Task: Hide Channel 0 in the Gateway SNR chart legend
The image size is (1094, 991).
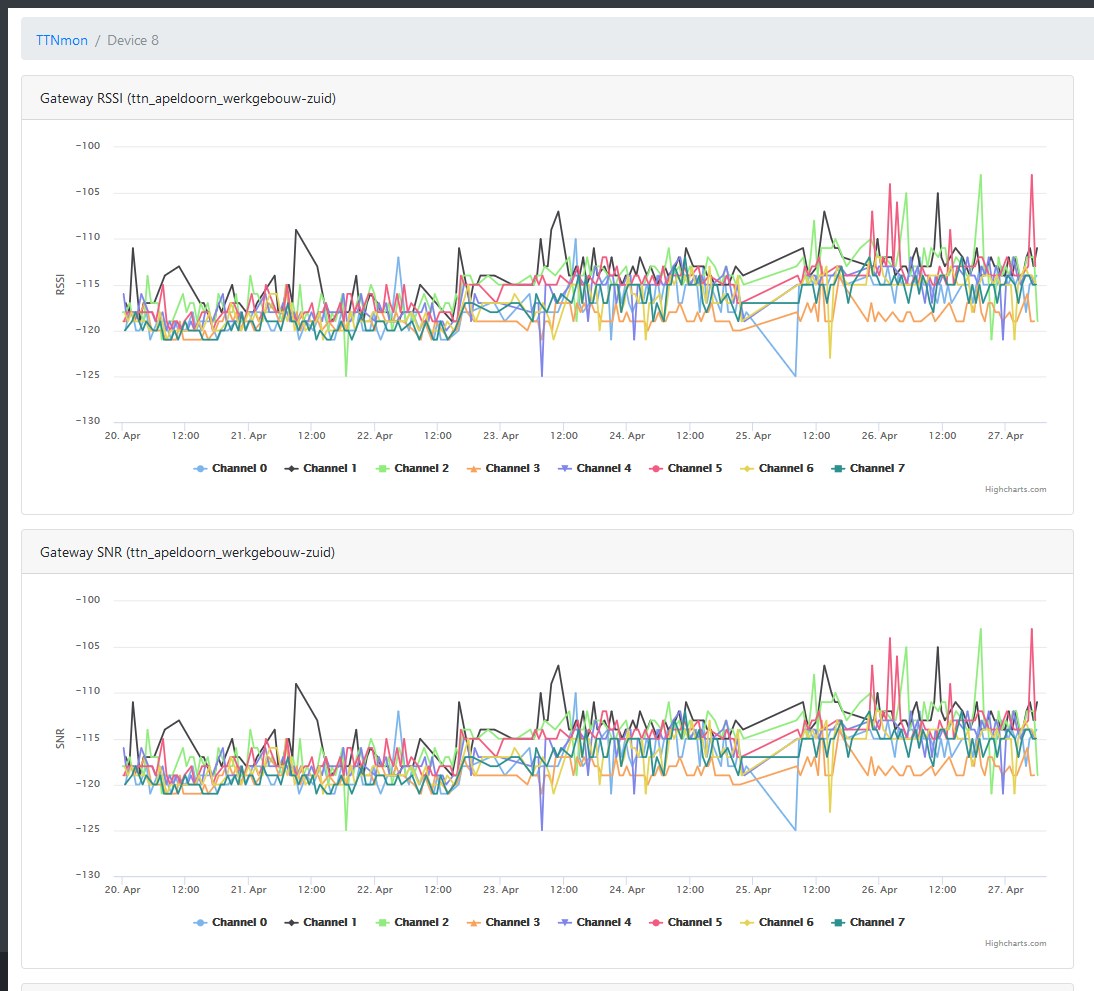Action: (230, 923)
